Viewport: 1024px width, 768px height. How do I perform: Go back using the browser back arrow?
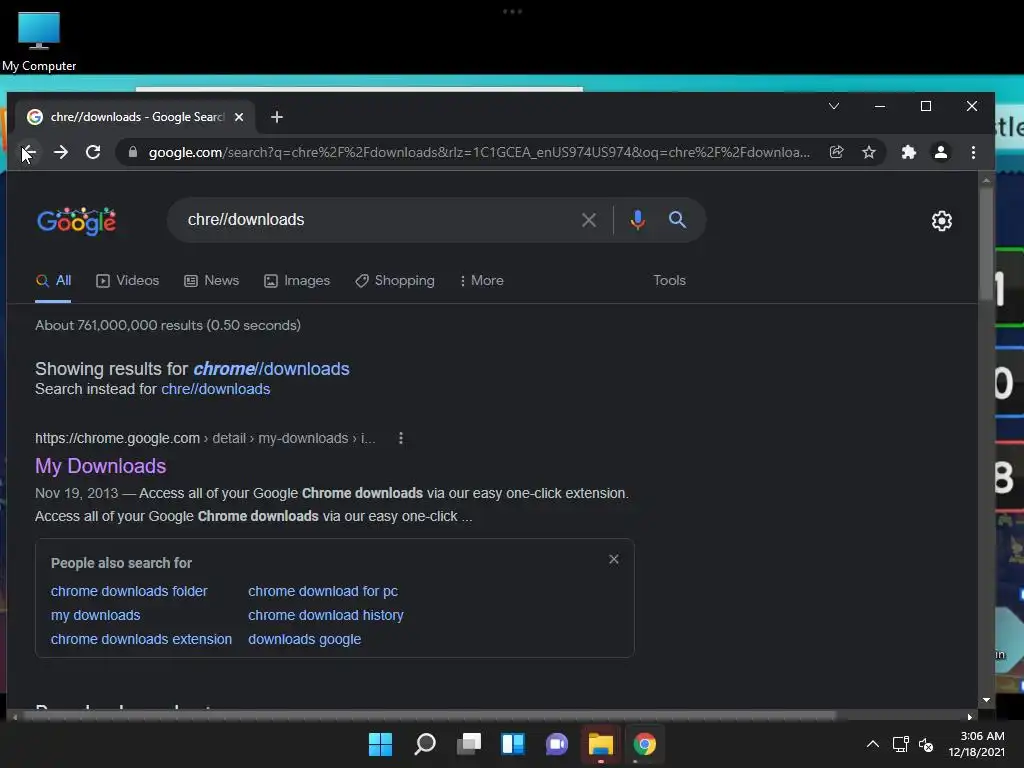tap(28, 152)
